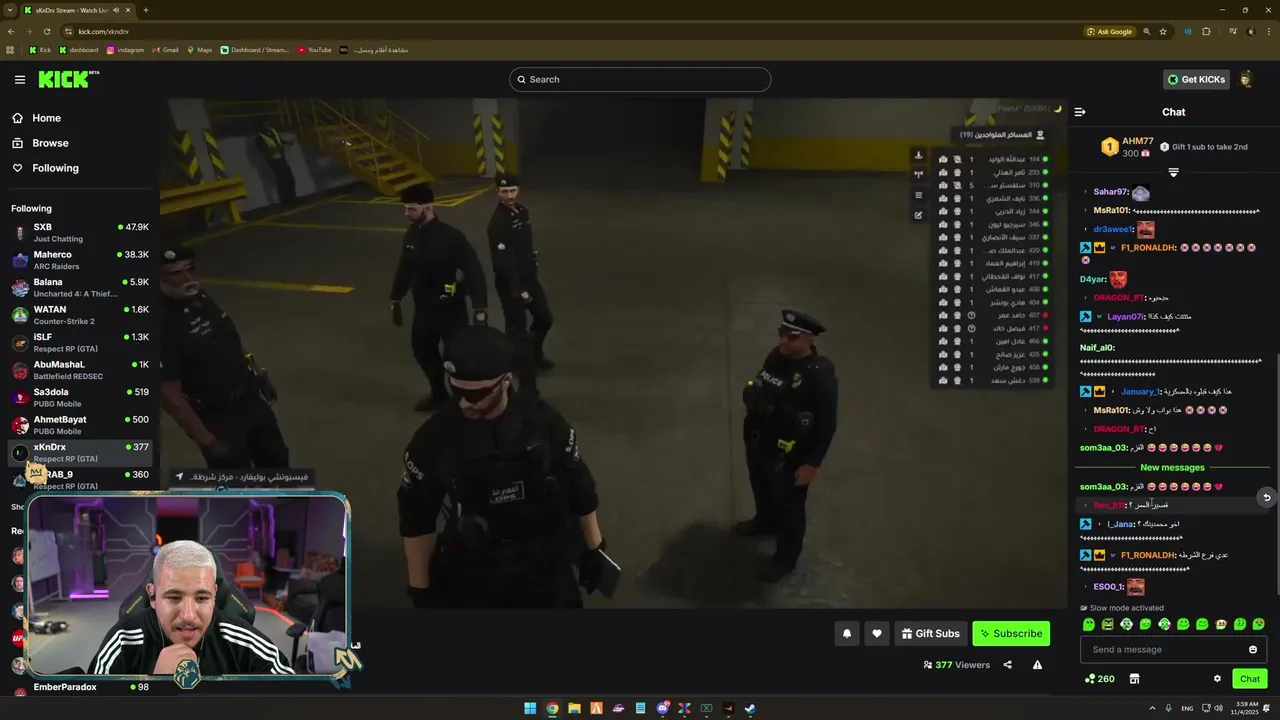The width and height of the screenshot is (1280, 720).
Task: Focus the Kick search box
Action: point(640,79)
